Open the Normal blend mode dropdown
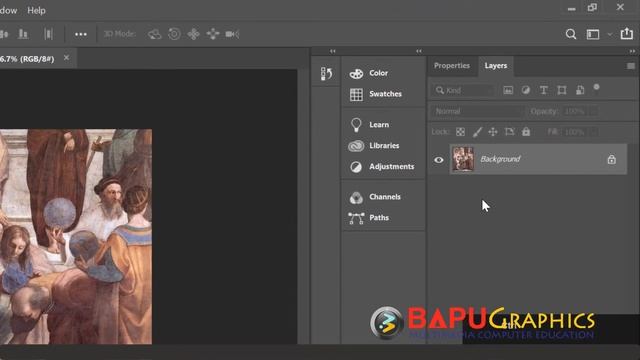The height and width of the screenshot is (360, 640). (477, 111)
